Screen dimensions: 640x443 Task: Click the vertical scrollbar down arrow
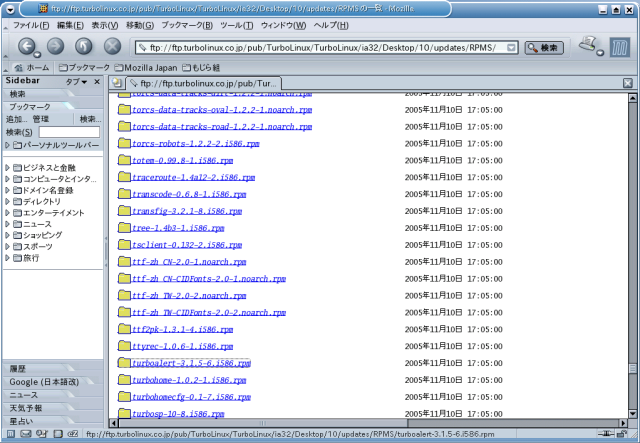click(632, 414)
